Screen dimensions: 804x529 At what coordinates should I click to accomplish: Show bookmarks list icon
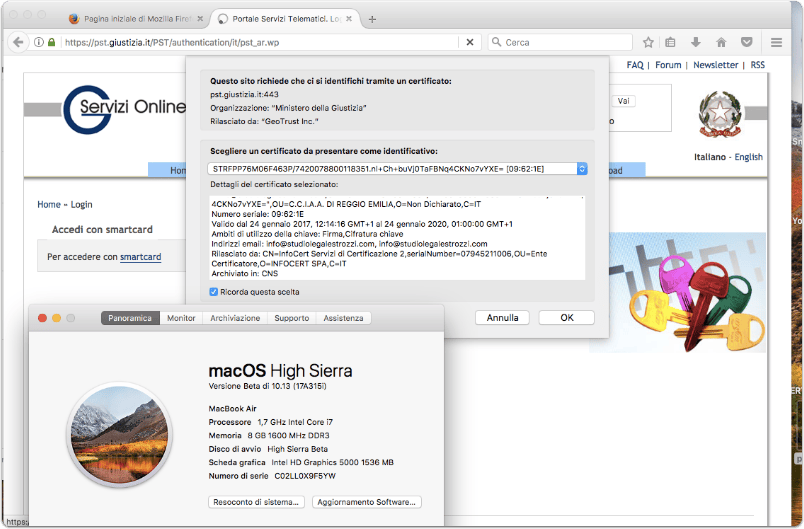670,42
